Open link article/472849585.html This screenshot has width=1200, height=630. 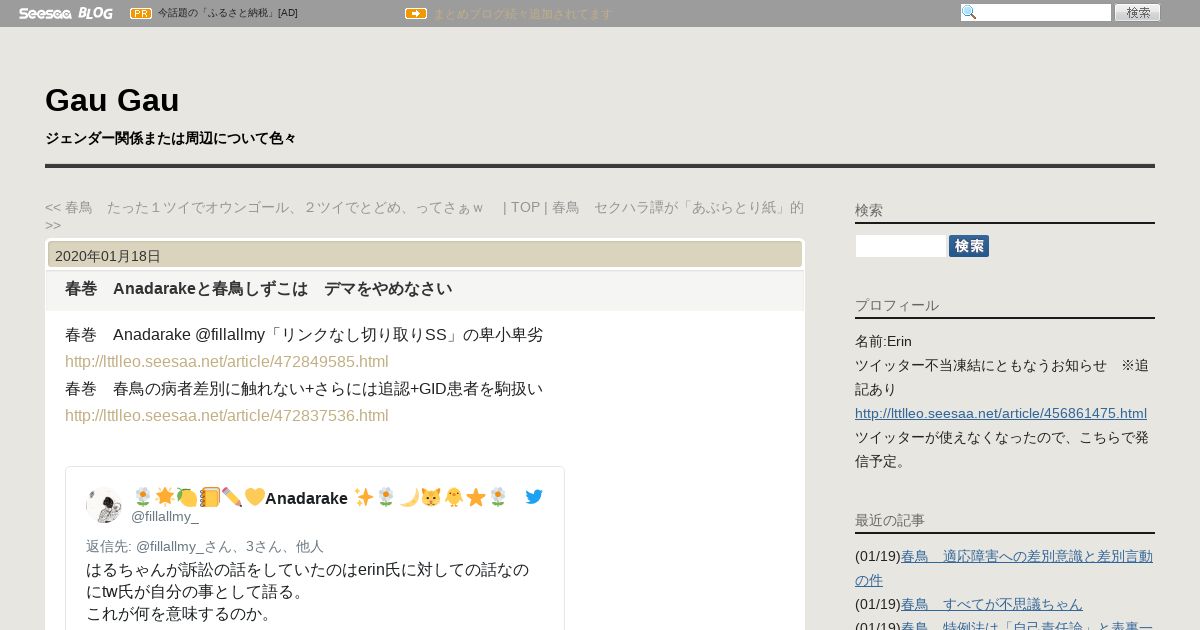(x=227, y=362)
